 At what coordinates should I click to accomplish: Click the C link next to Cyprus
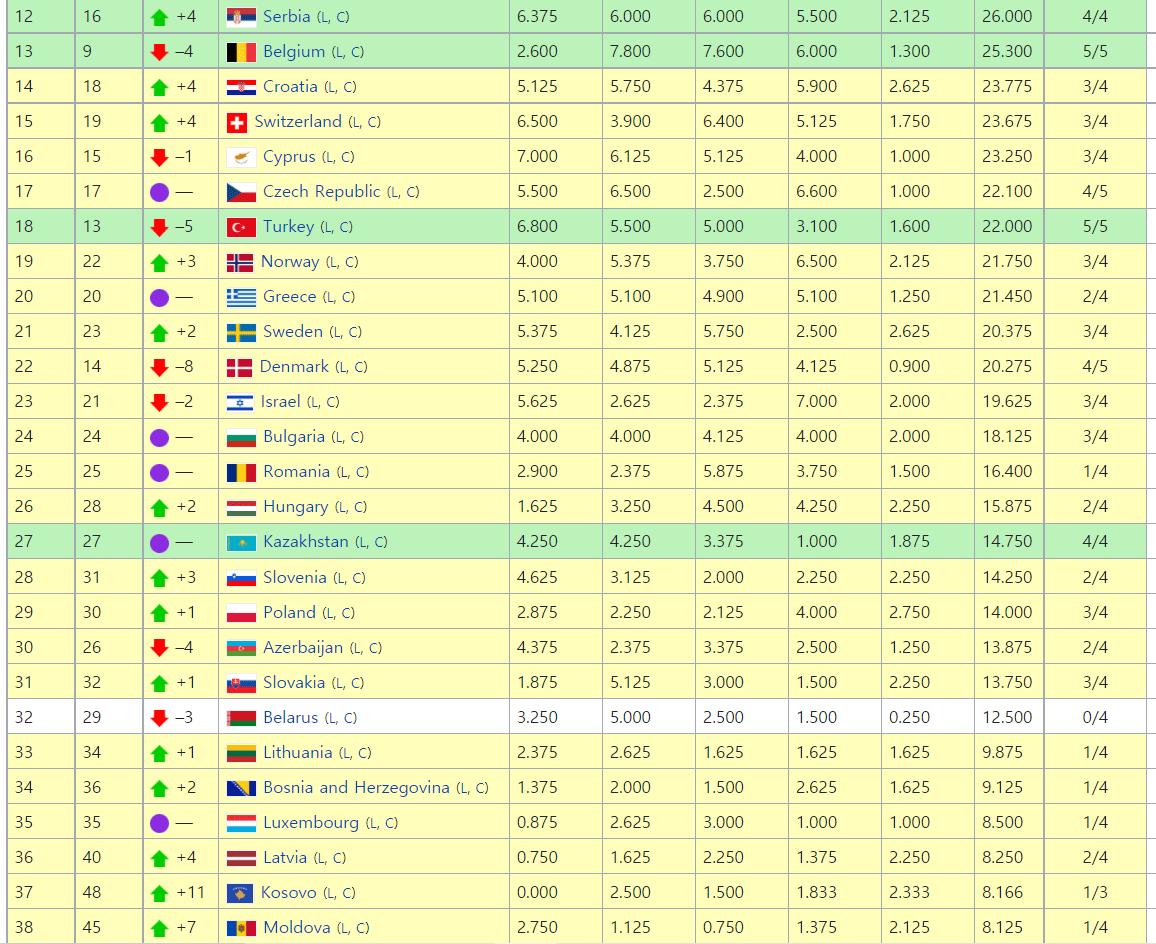click(346, 157)
